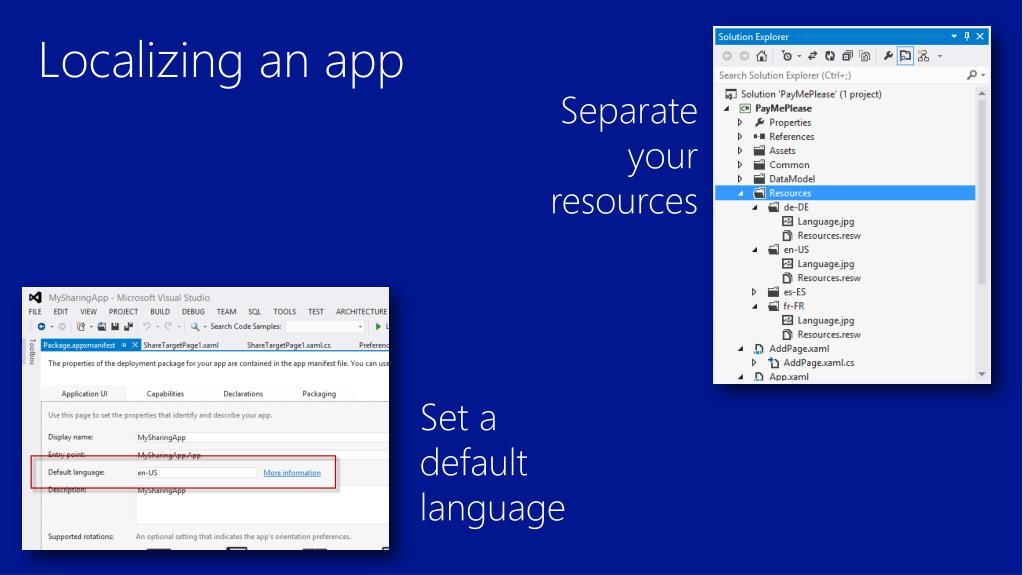Viewport: 1023px width, 575px height.
Task: Click the pin auto-hide icon on Solution Explorer
Action: point(967,37)
